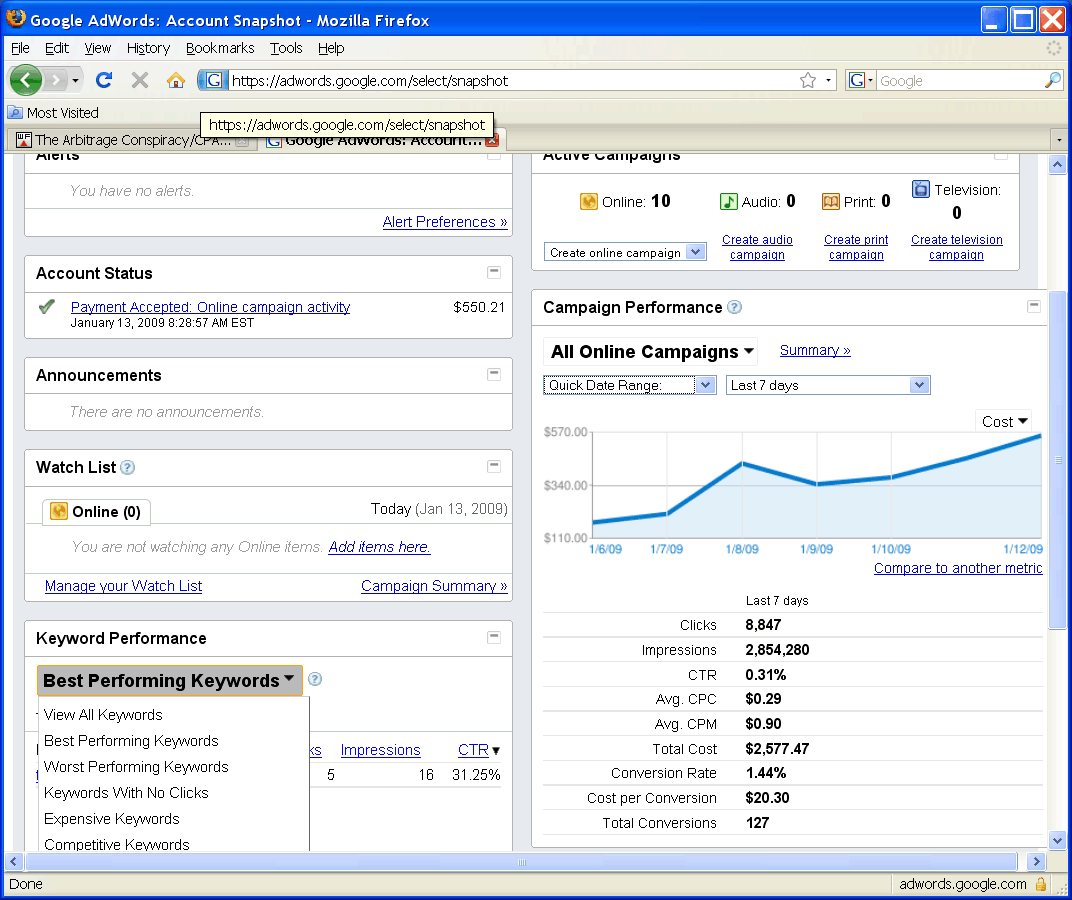Image resolution: width=1072 pixels, height=900 pixels.
Task: Open the Tools menu
Action: pos(286,48)
